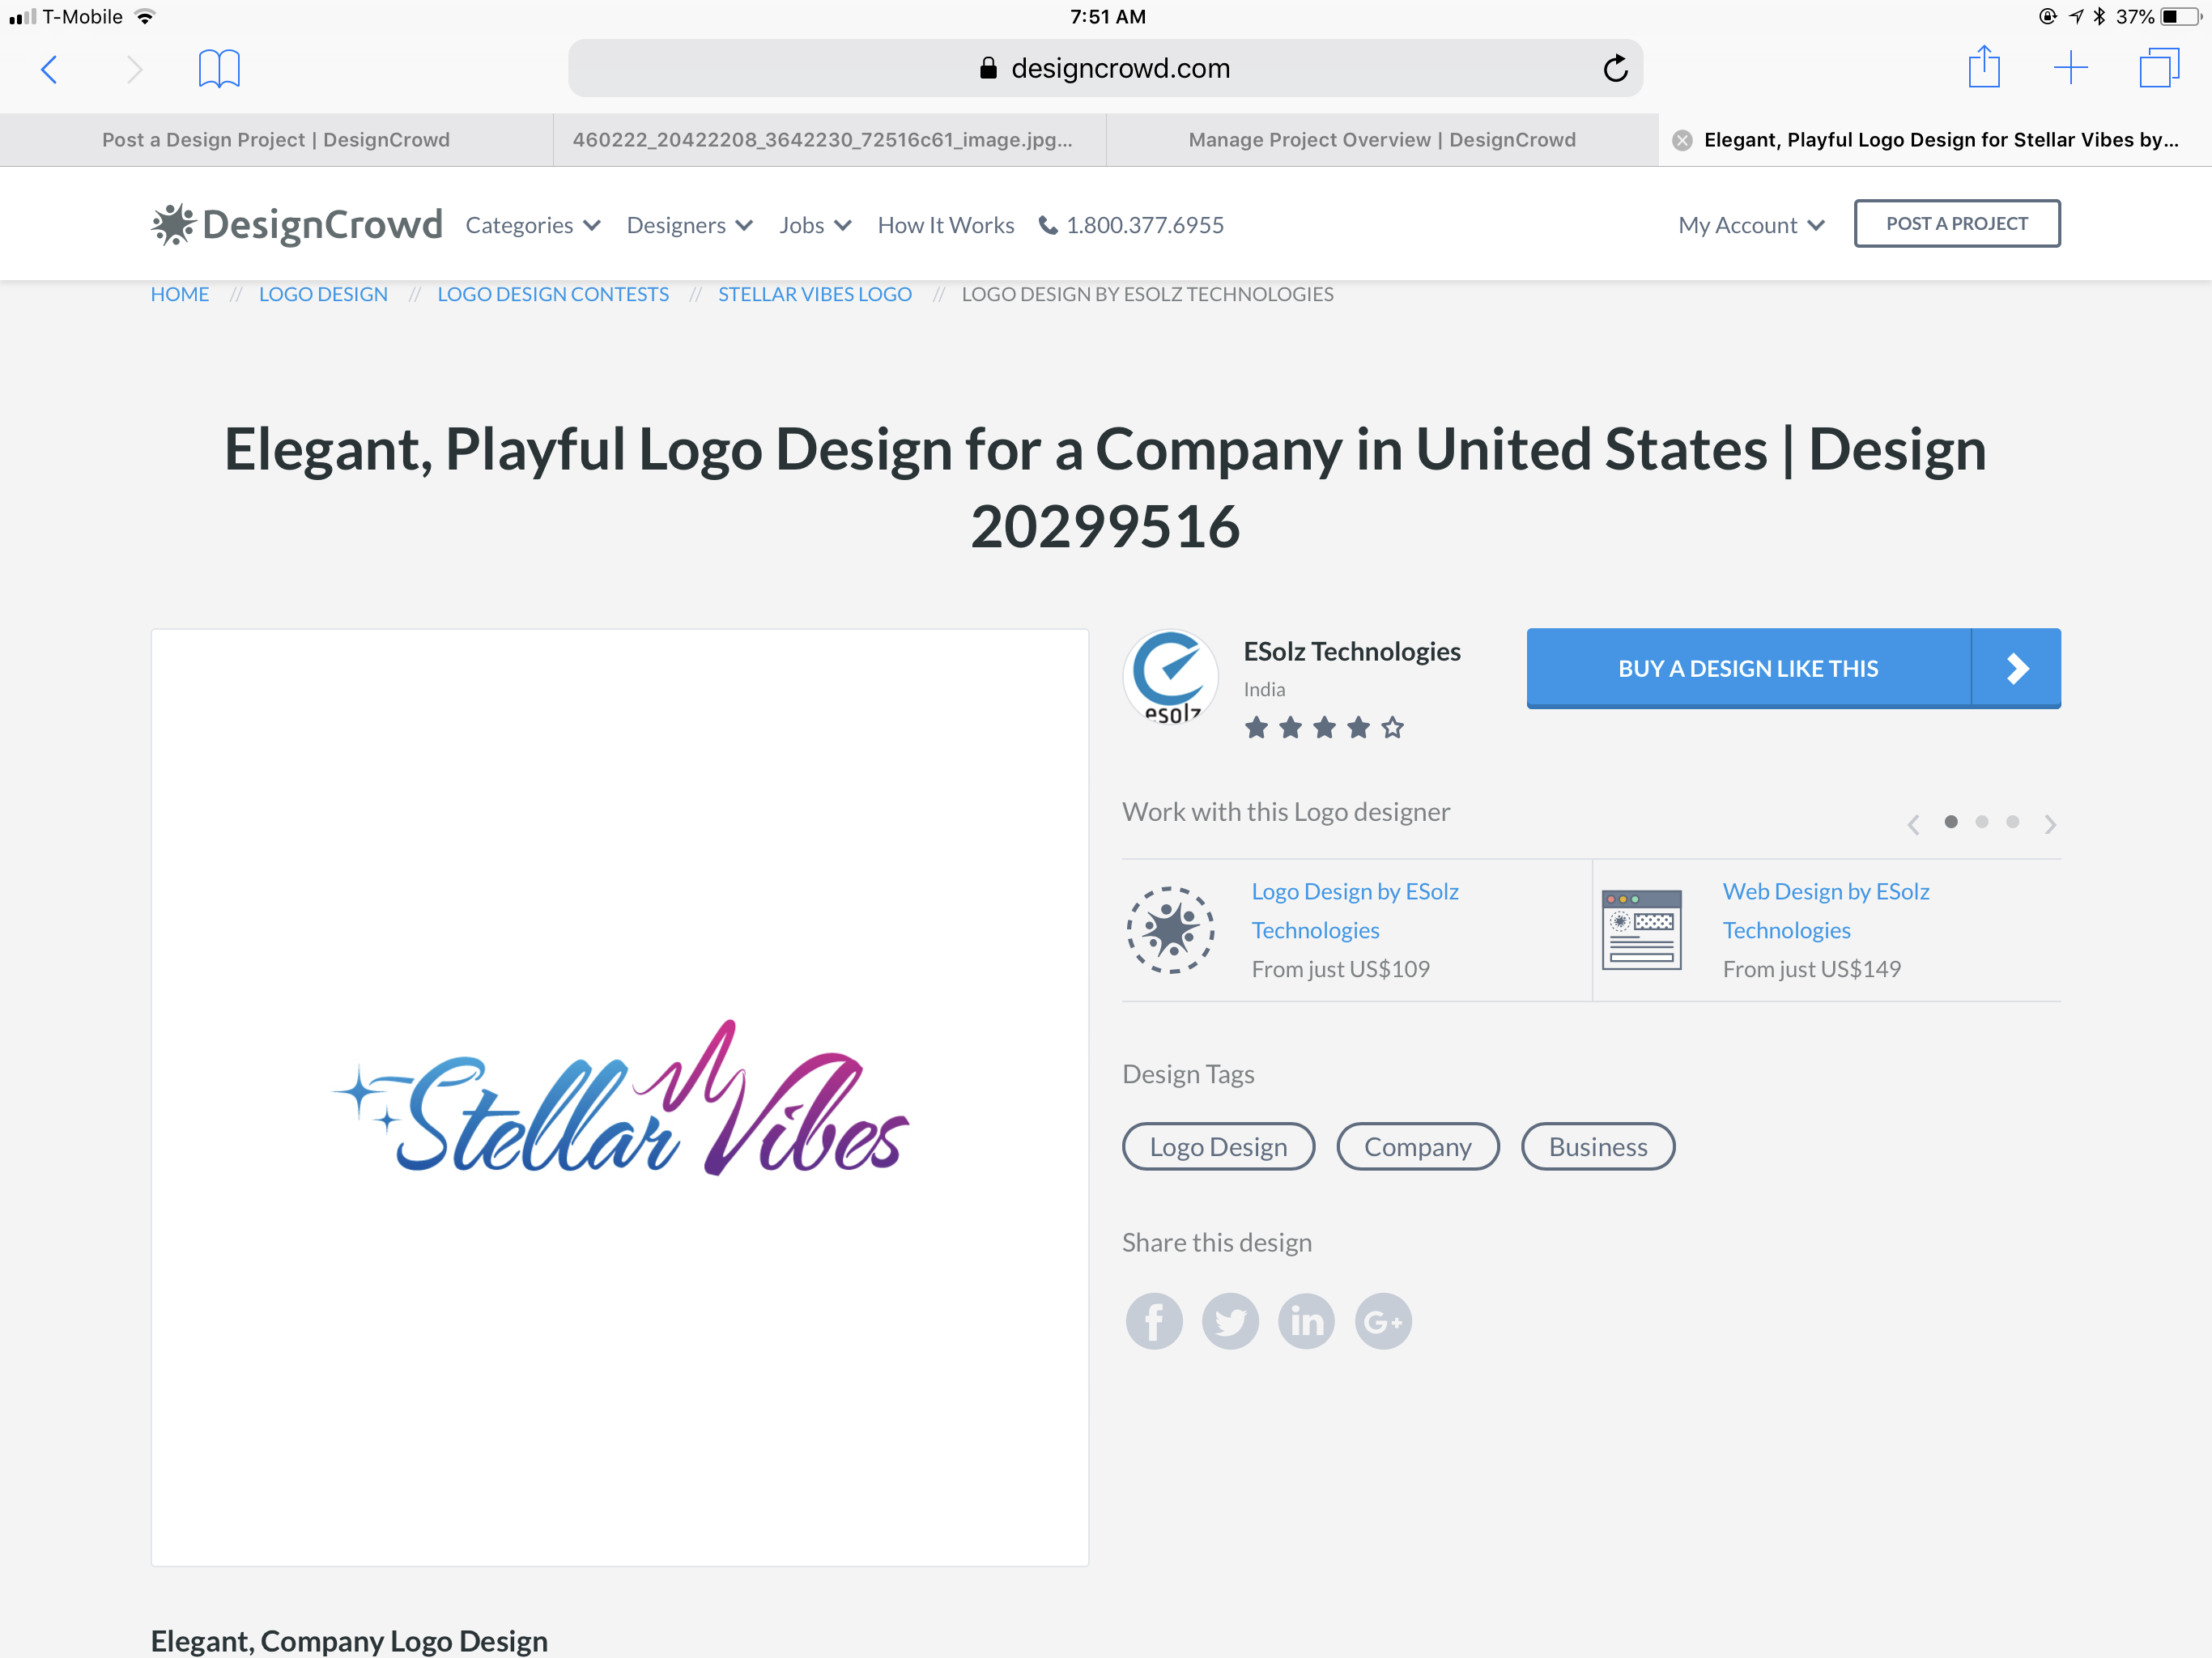
Task: Open the Stellar Vibes logo image
Action: 620,1097
